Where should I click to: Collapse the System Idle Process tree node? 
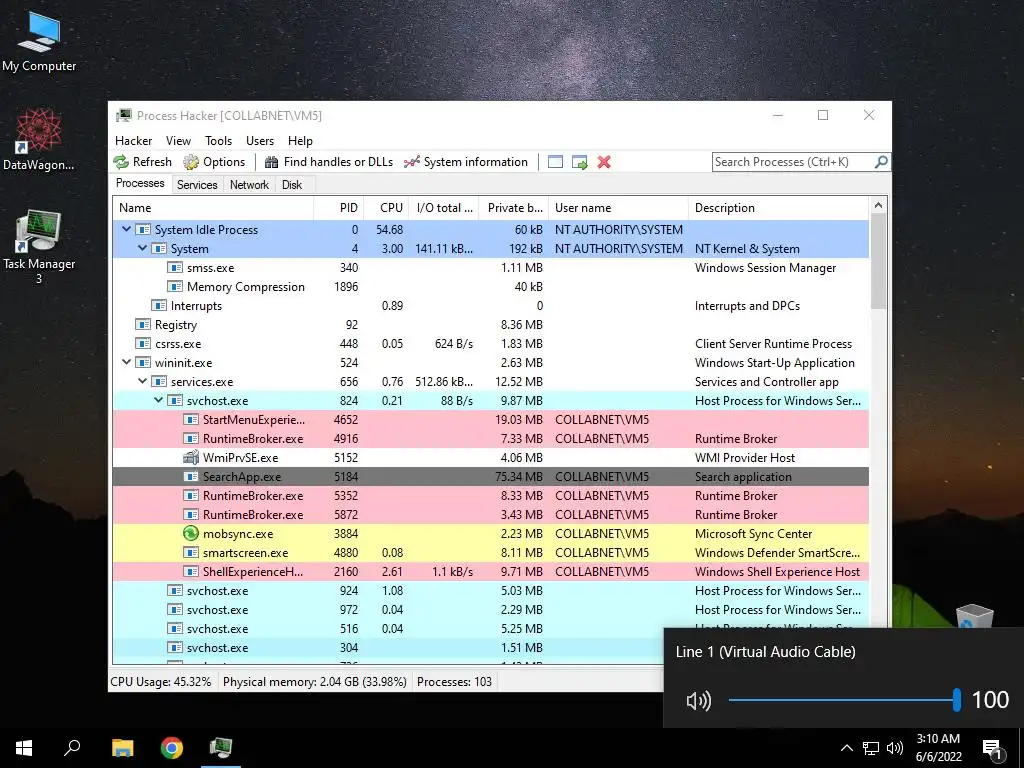[x=127, y=229]
